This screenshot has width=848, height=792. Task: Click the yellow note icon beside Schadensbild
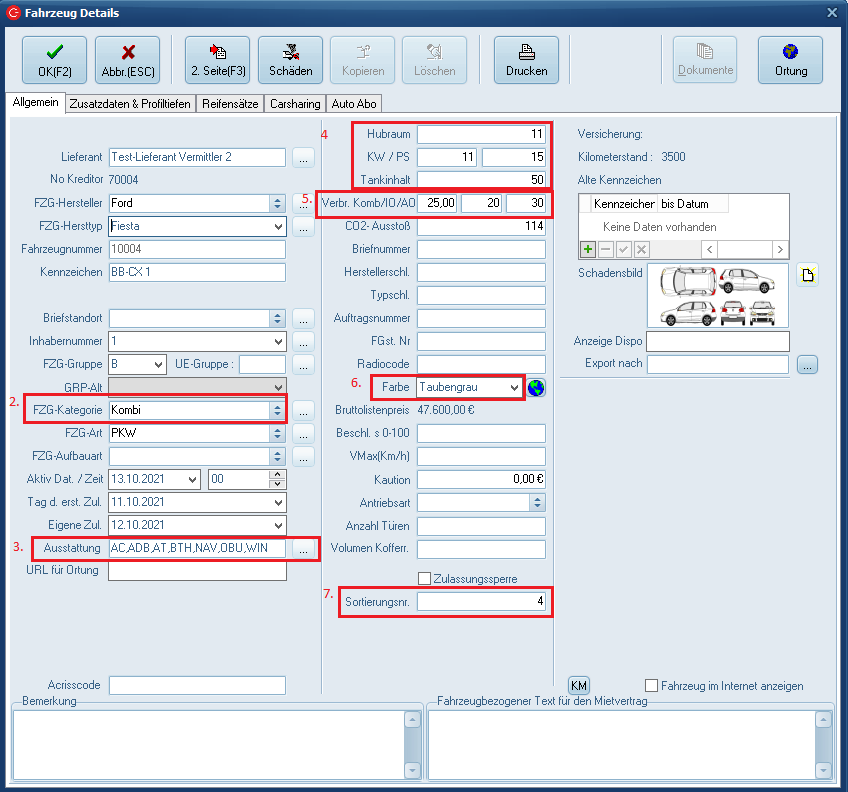point(807,276)
